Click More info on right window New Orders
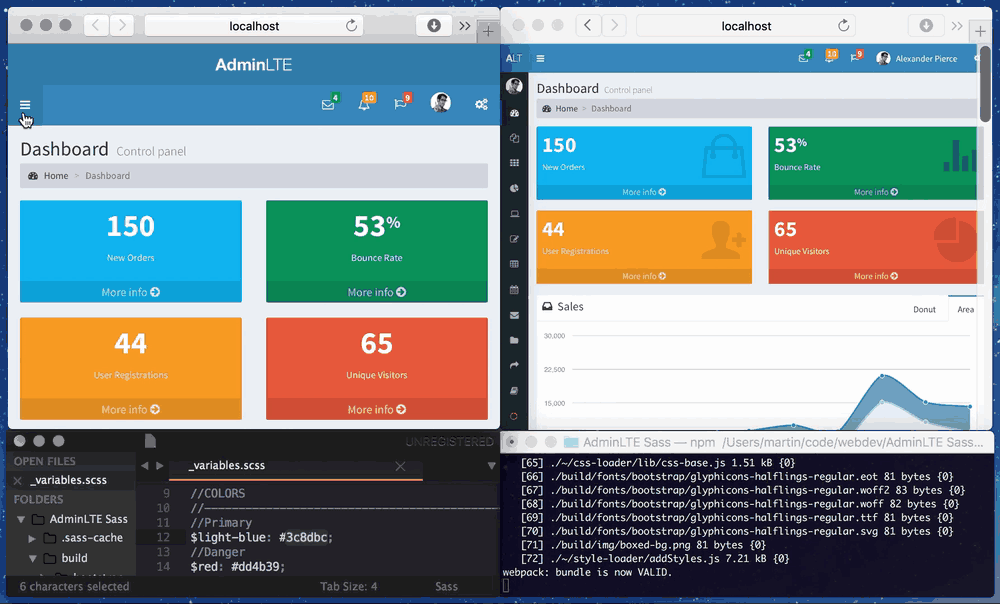The image size is (1000, 604). click(x=644, y=192)
